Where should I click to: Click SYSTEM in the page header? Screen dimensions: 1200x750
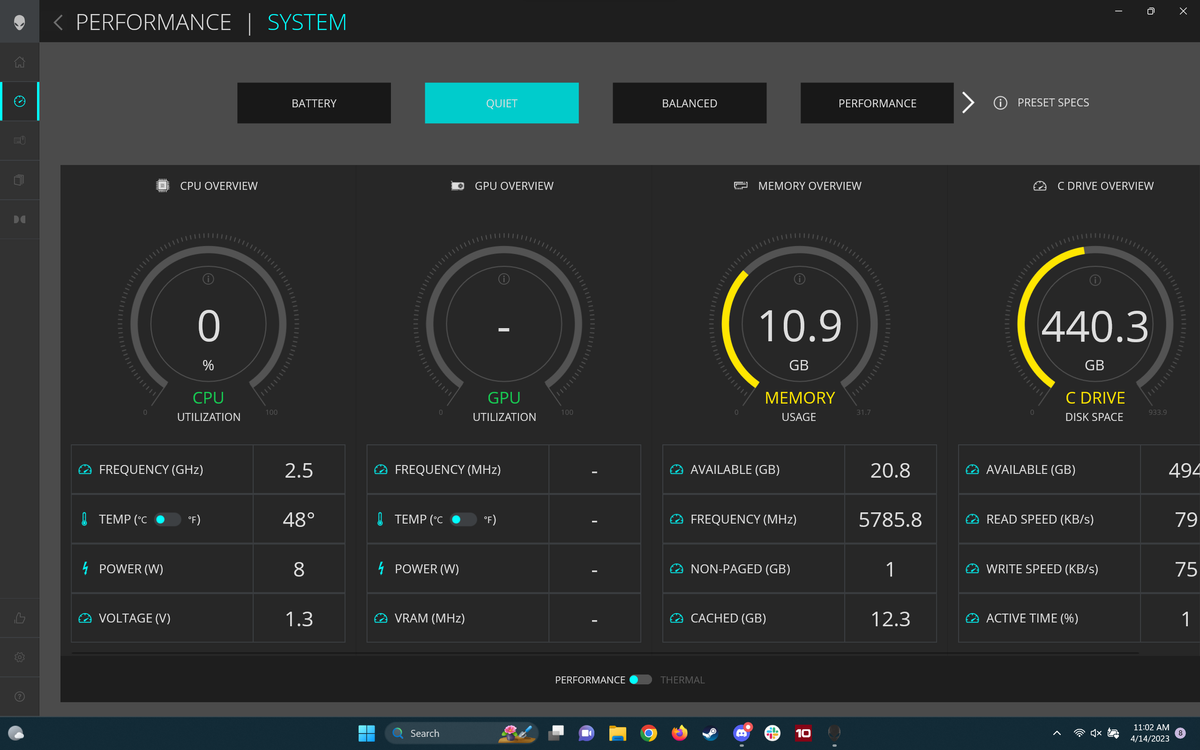[x=307, y=22]
